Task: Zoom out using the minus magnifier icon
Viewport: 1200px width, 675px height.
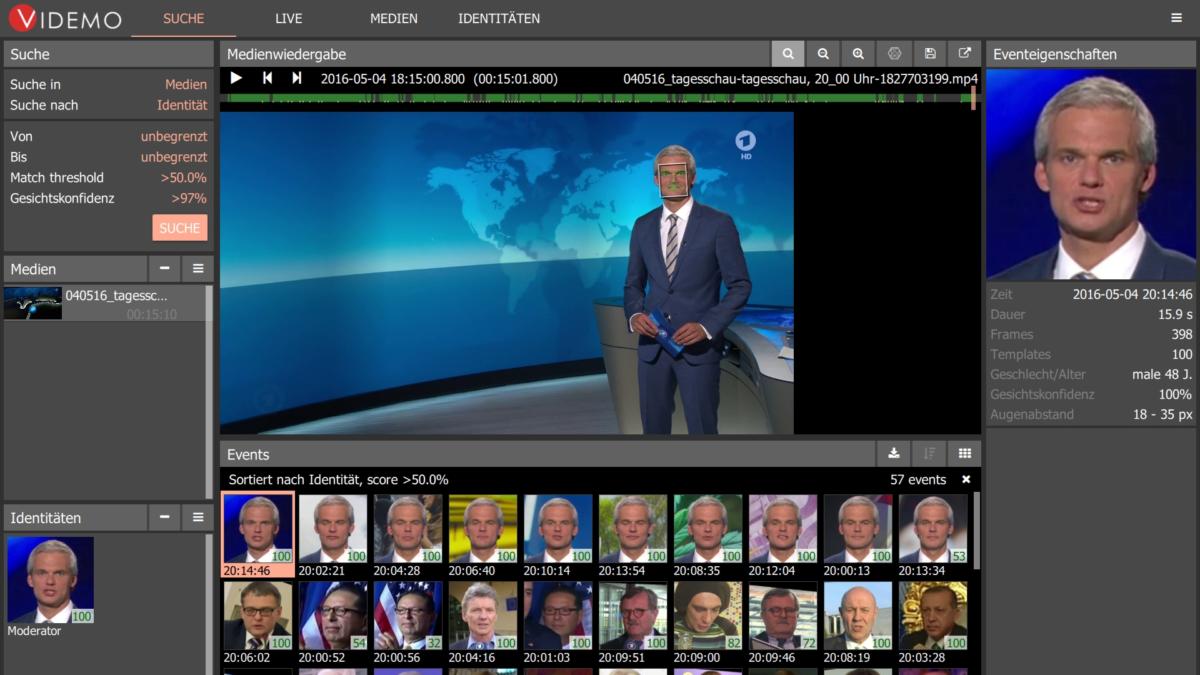Action: [x=823, y=53]
